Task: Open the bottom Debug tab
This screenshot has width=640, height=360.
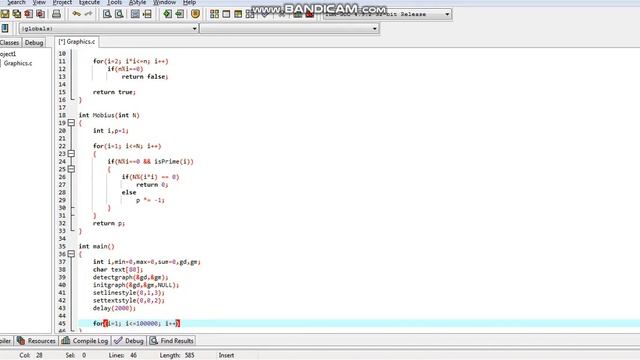Action: [x=129, y=340]
